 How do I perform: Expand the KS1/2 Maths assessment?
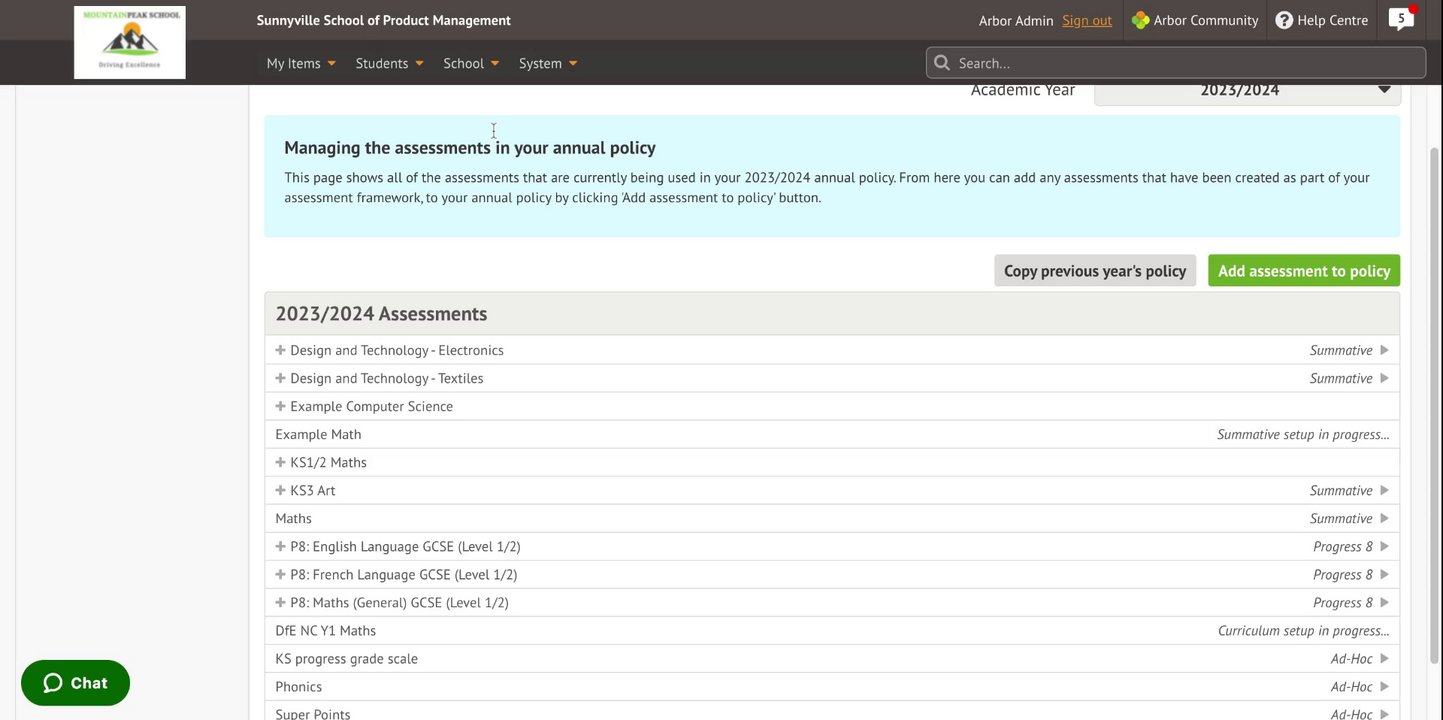281,462
